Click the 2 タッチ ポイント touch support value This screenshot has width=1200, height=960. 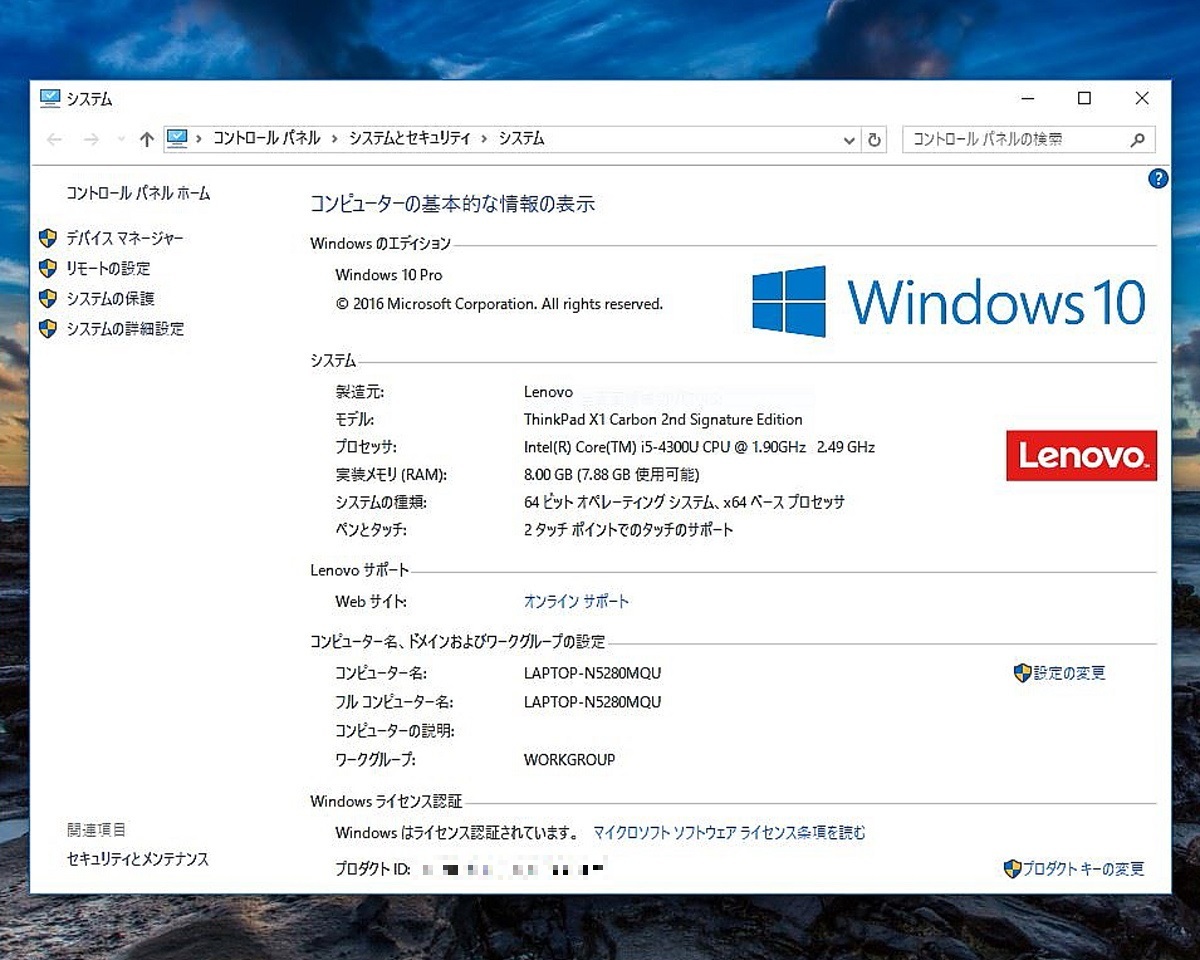pyautogui.click(x=629, y=530)
